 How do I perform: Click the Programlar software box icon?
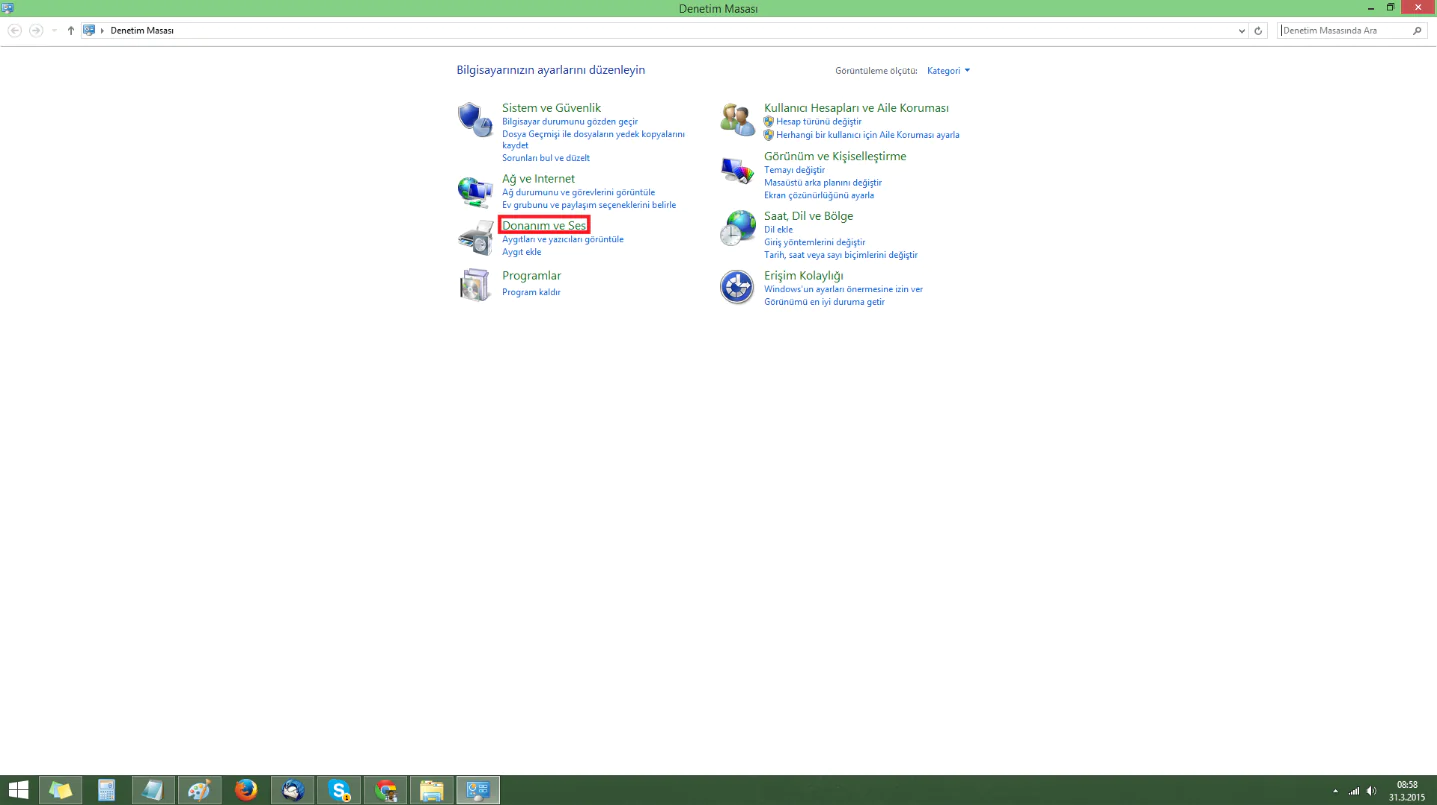(474, 285)
